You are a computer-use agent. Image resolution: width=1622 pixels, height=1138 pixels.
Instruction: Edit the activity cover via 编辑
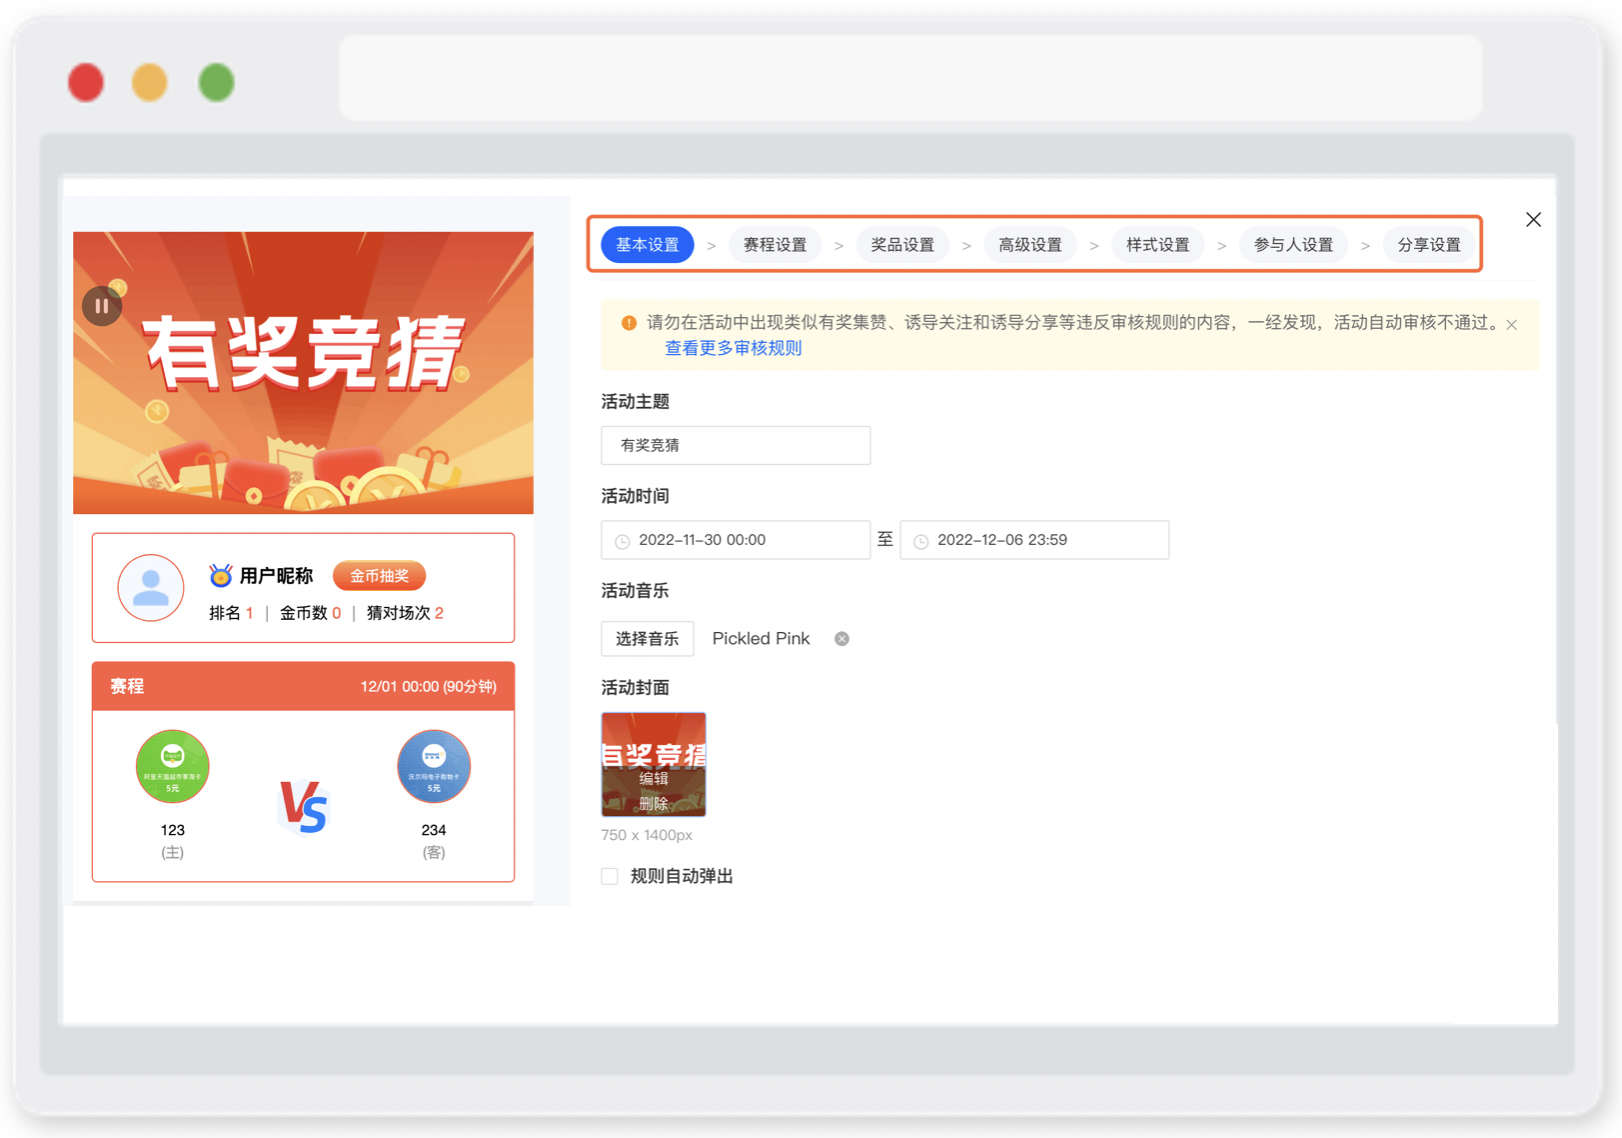tap(653, 779)
